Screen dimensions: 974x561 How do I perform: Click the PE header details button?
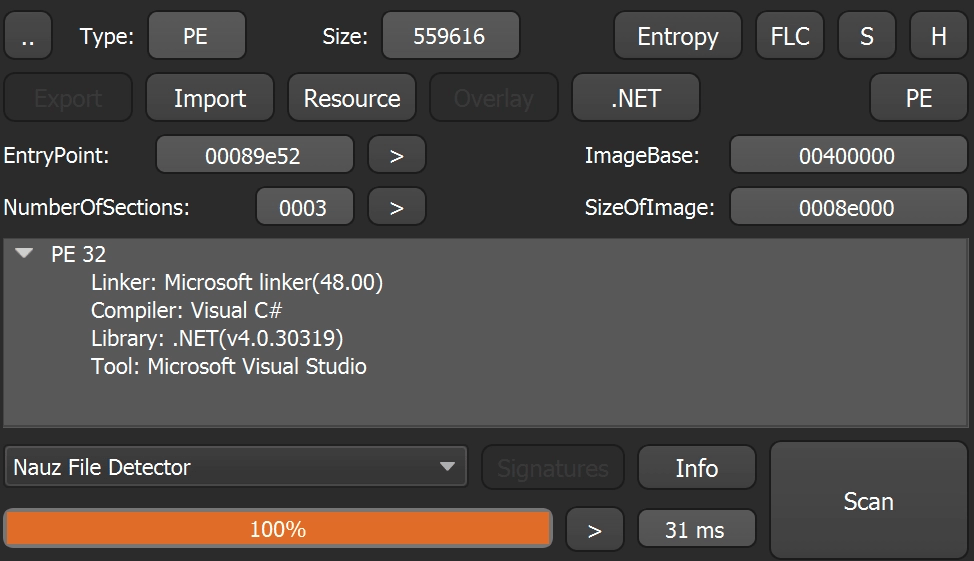[919, 98]
